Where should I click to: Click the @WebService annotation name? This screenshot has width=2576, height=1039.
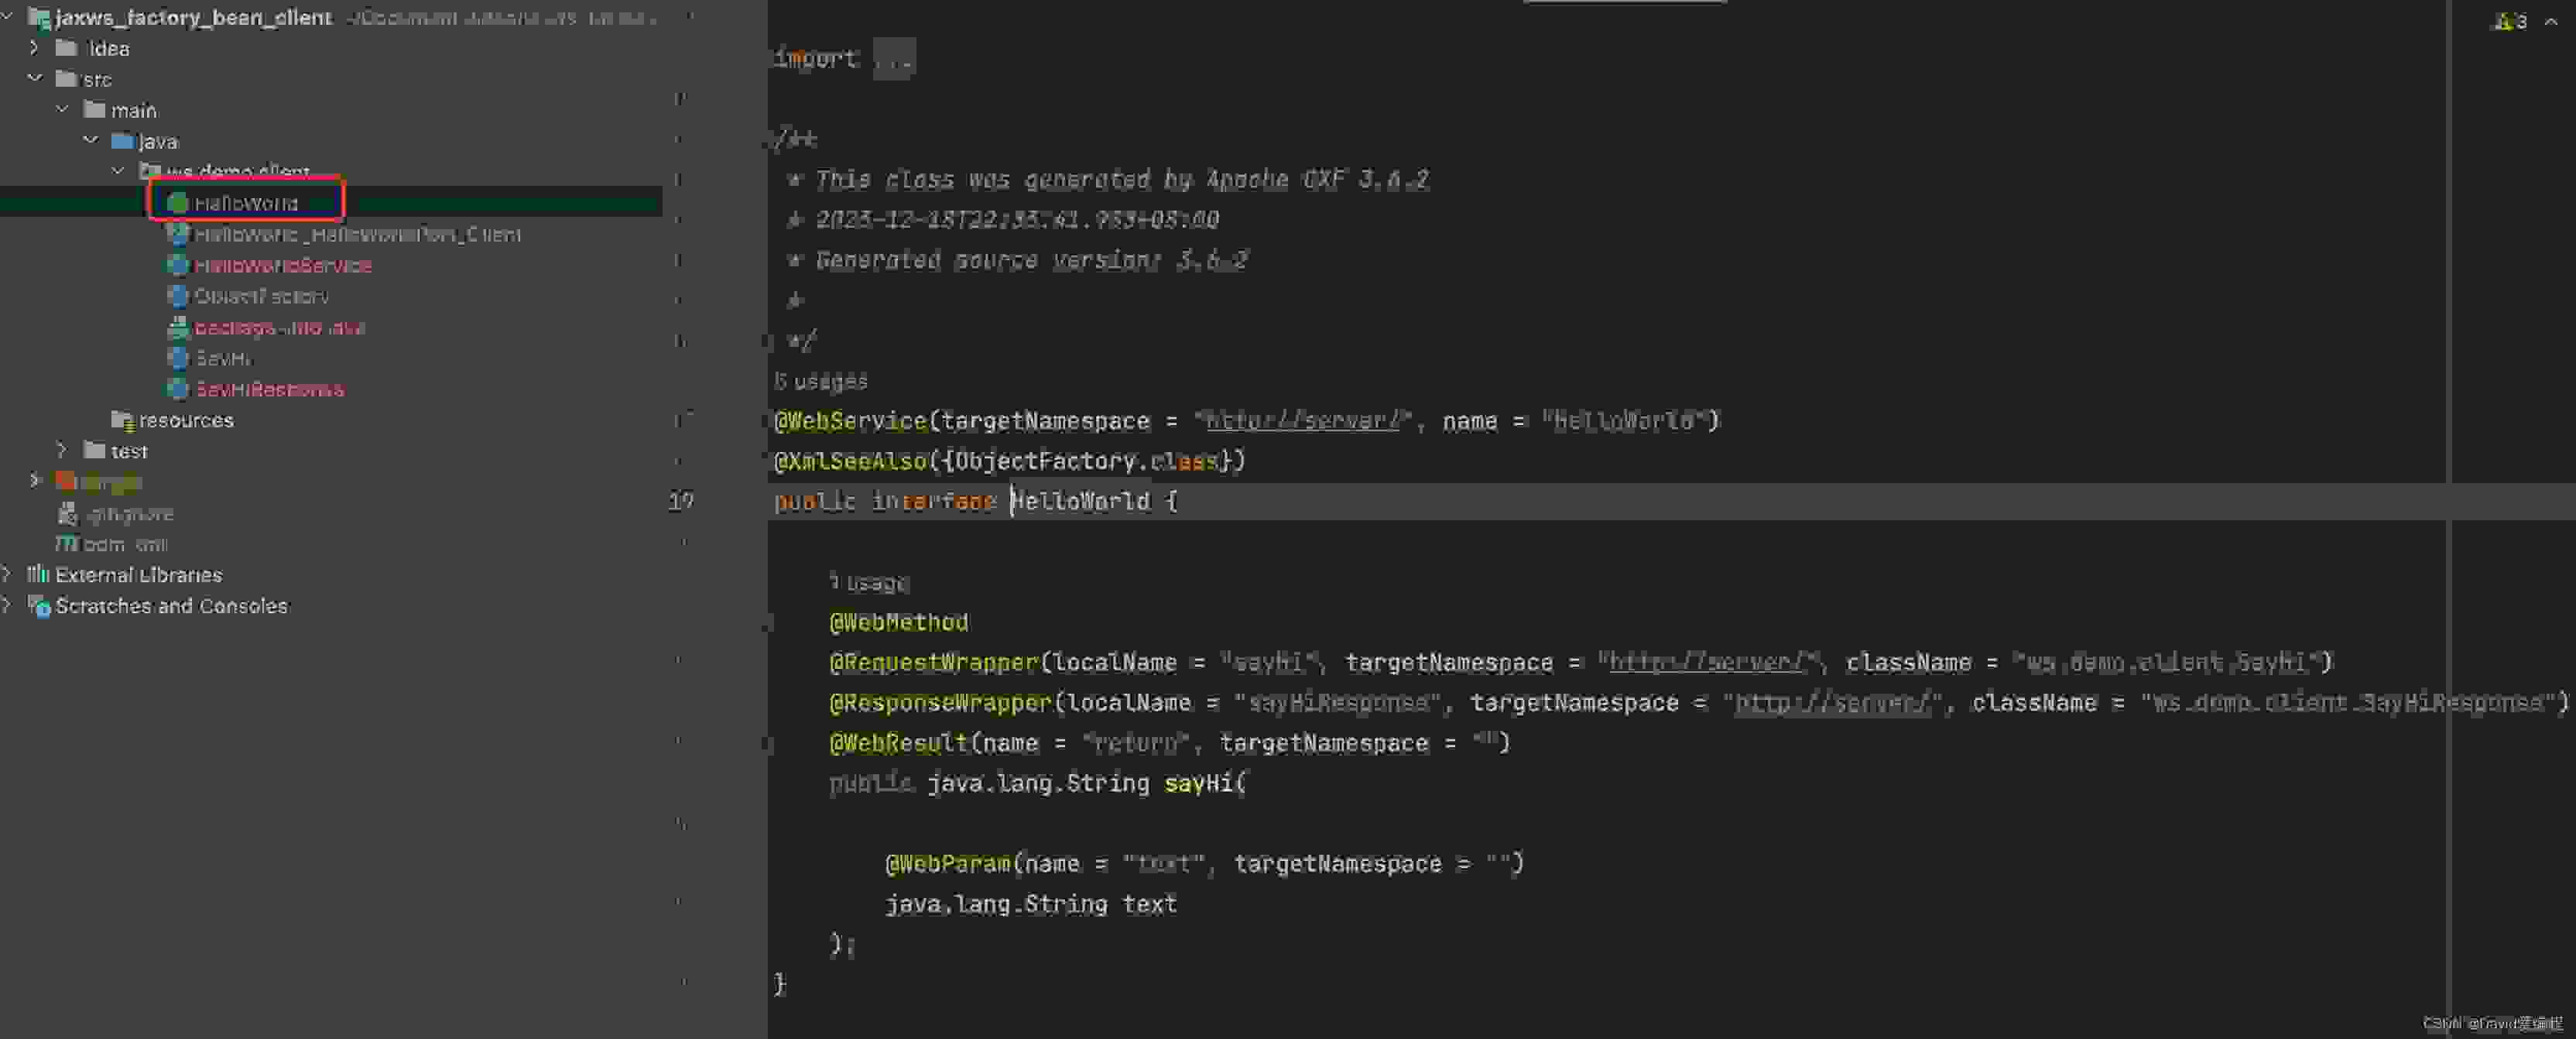(x=850, y=421)
